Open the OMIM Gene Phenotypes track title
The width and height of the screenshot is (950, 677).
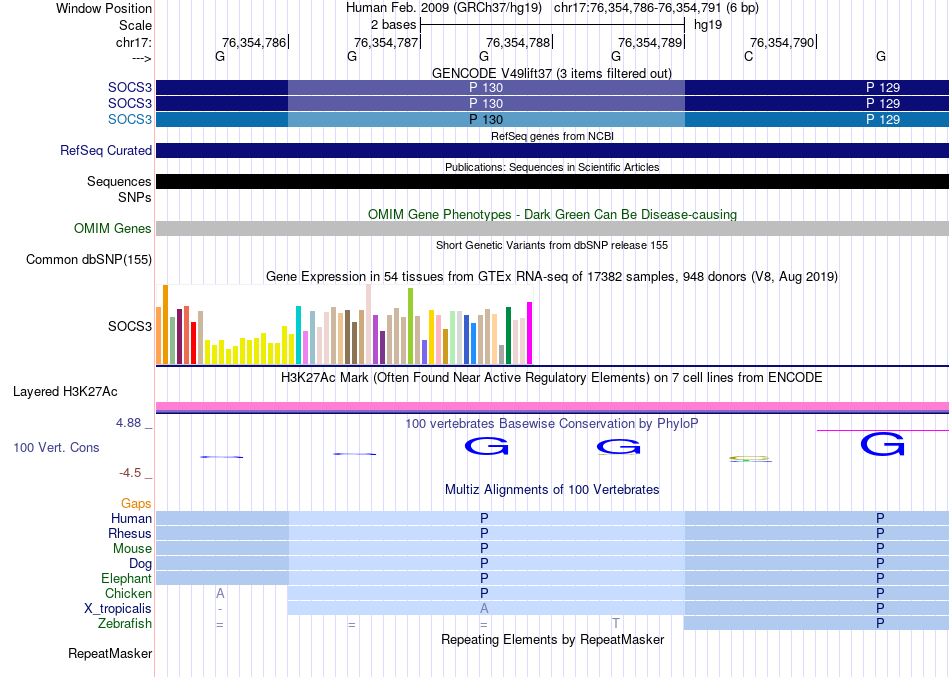coord(552,215)
